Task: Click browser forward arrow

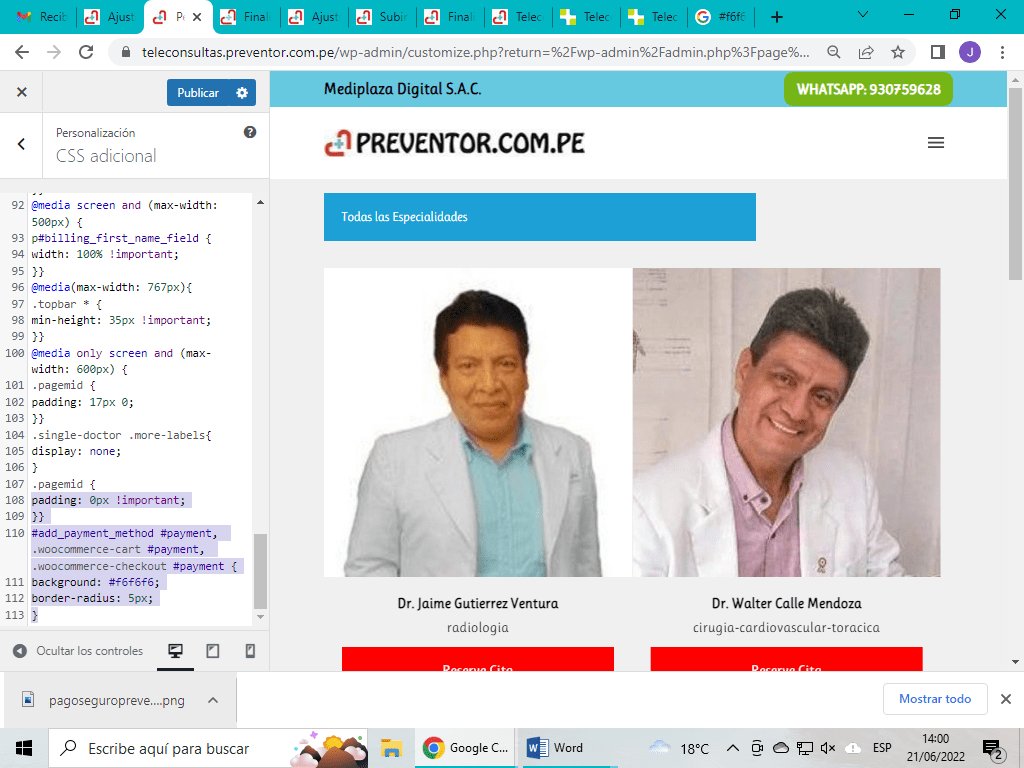Action: [54, 52]
